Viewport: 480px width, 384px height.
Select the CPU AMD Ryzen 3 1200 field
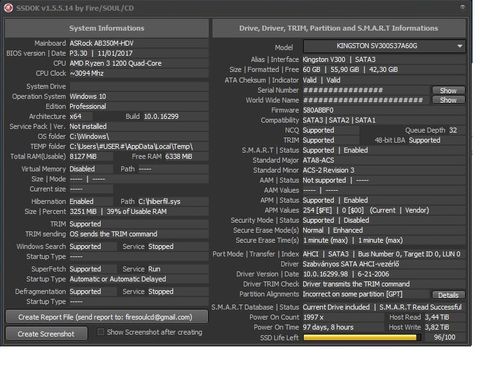click(x=139, y=63)
